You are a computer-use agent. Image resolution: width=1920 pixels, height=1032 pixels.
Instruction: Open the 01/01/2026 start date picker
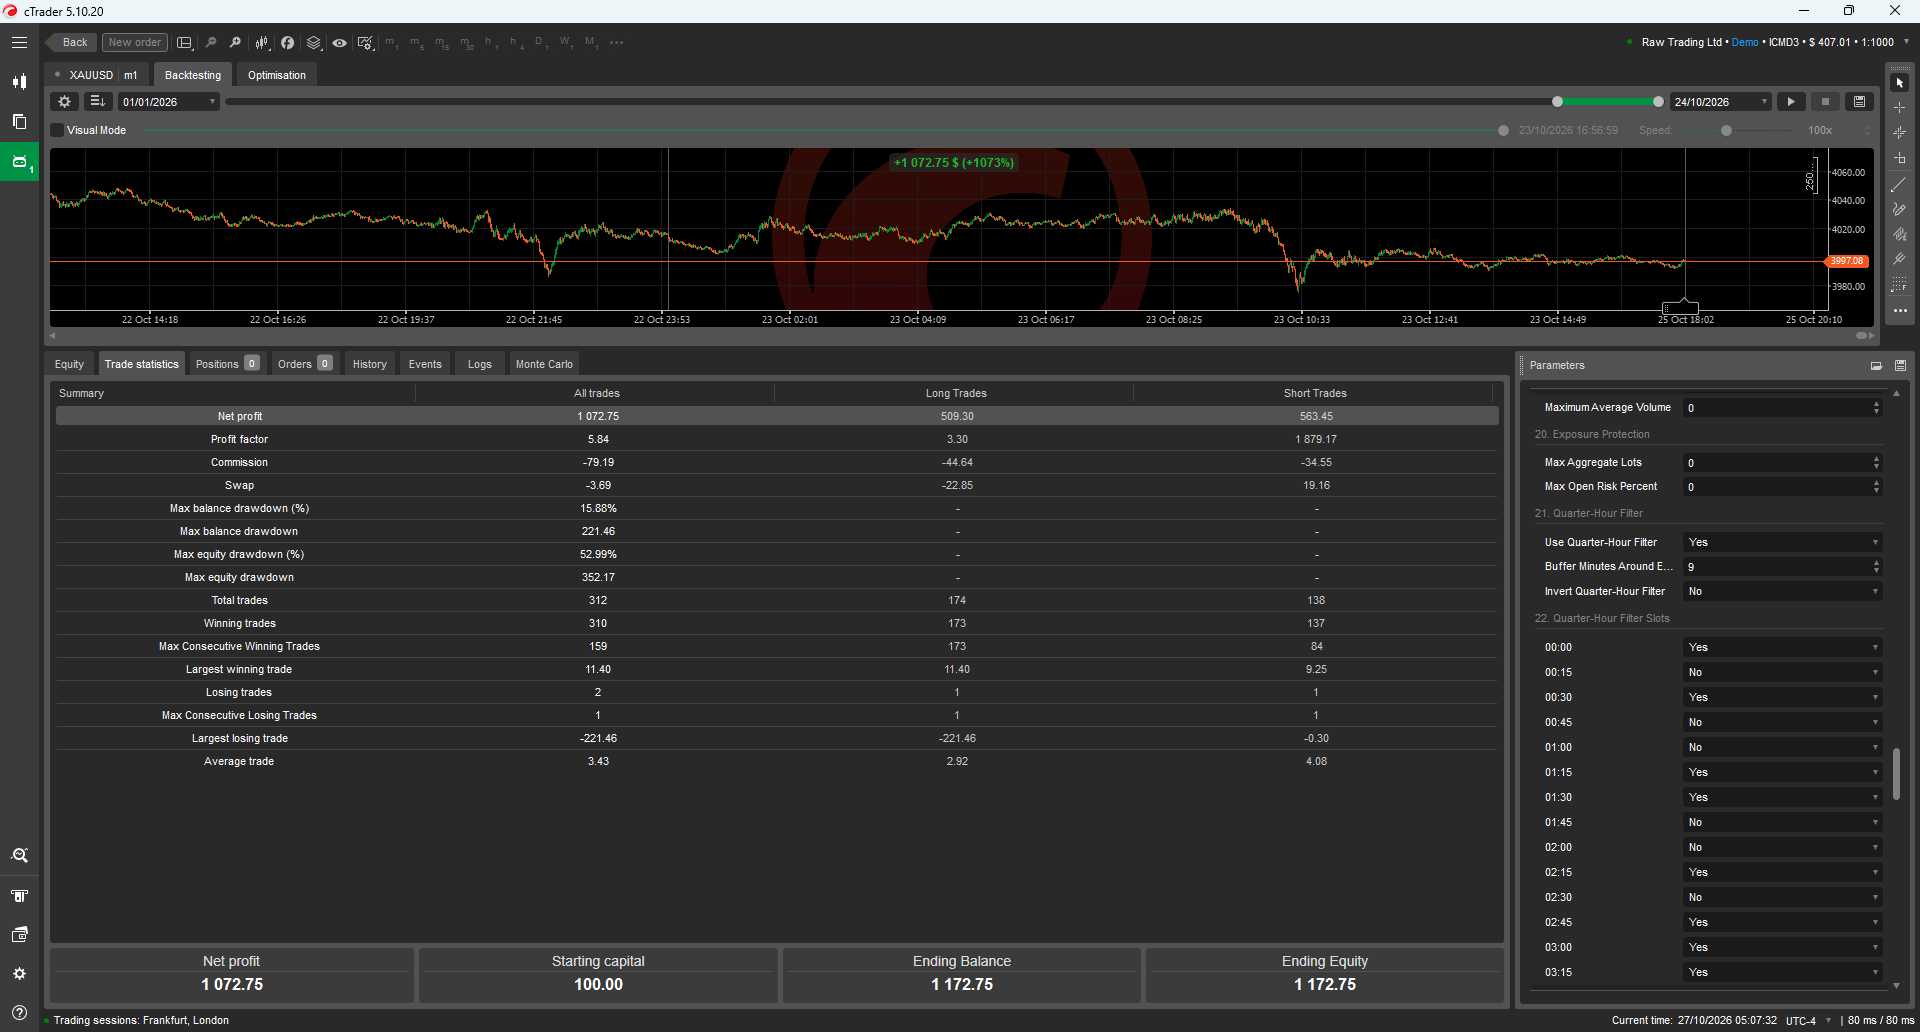pos(168,101)
